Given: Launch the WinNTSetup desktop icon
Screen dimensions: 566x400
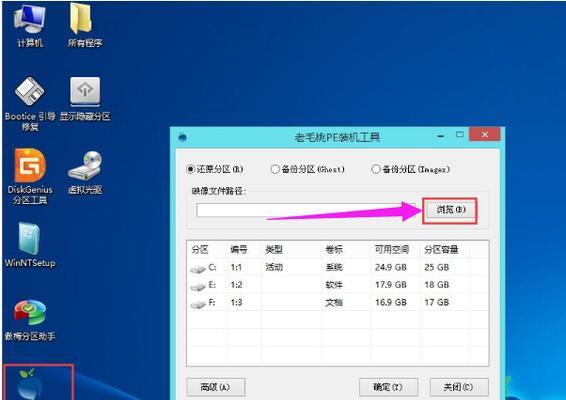Looking at the screenshot, I should (x=30, y=245).
